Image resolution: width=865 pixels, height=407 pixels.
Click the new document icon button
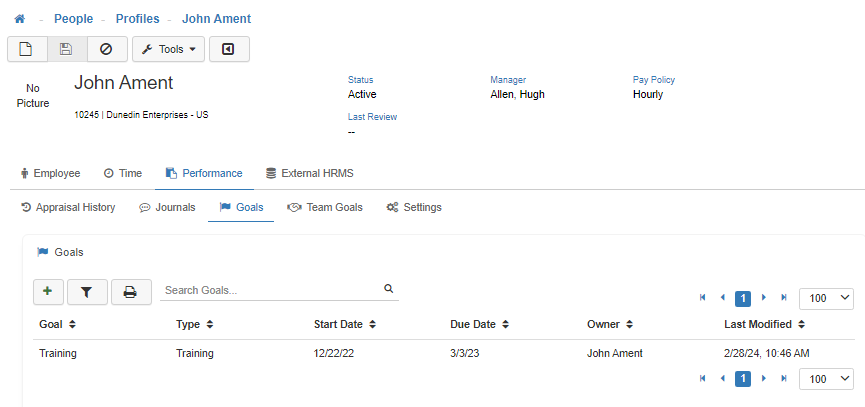27,49
